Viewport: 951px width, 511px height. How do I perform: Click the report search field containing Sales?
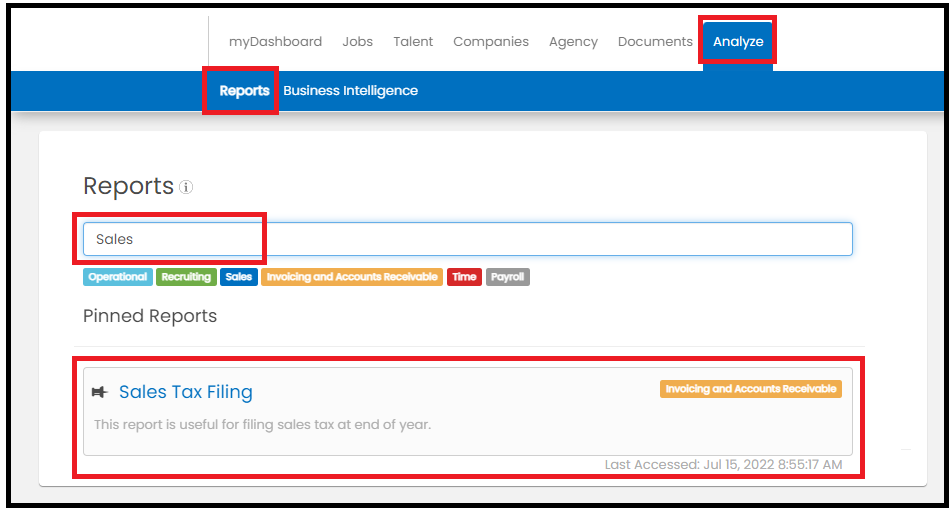[468, 239]
